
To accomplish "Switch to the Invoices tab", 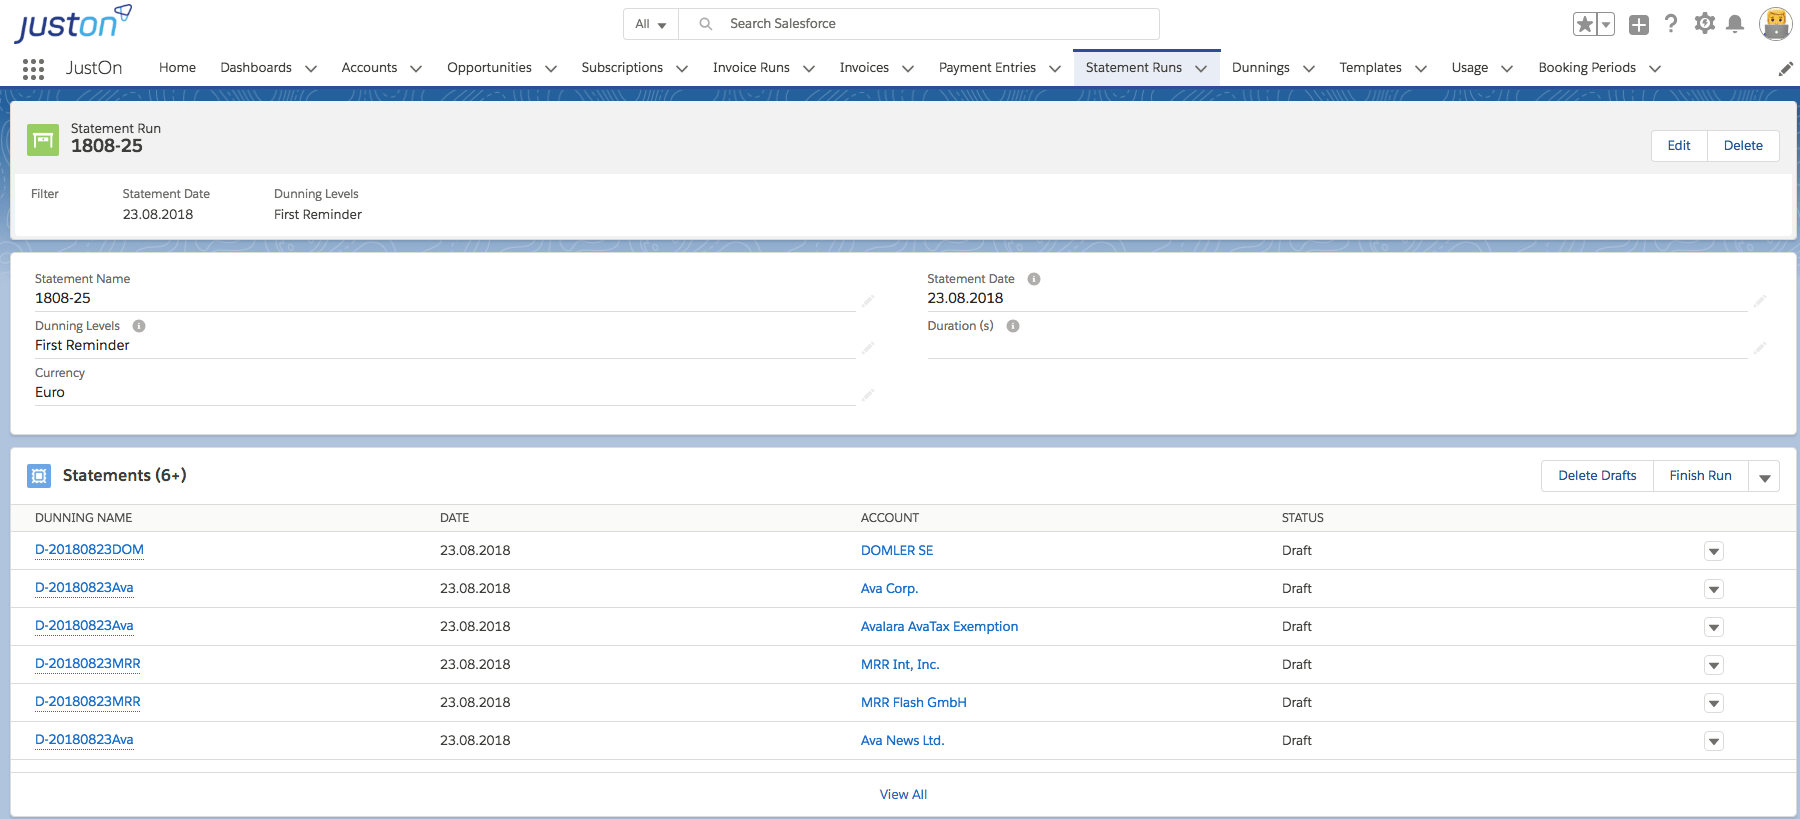I will [864, 67].
